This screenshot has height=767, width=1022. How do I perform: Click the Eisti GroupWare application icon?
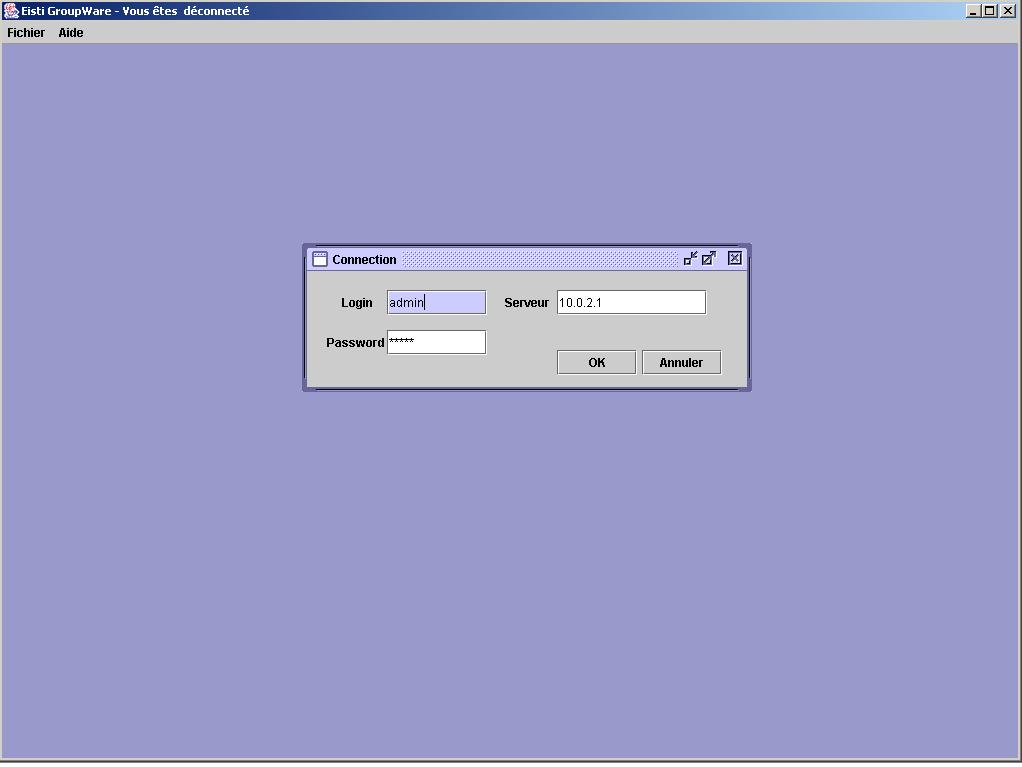[11, 11]
